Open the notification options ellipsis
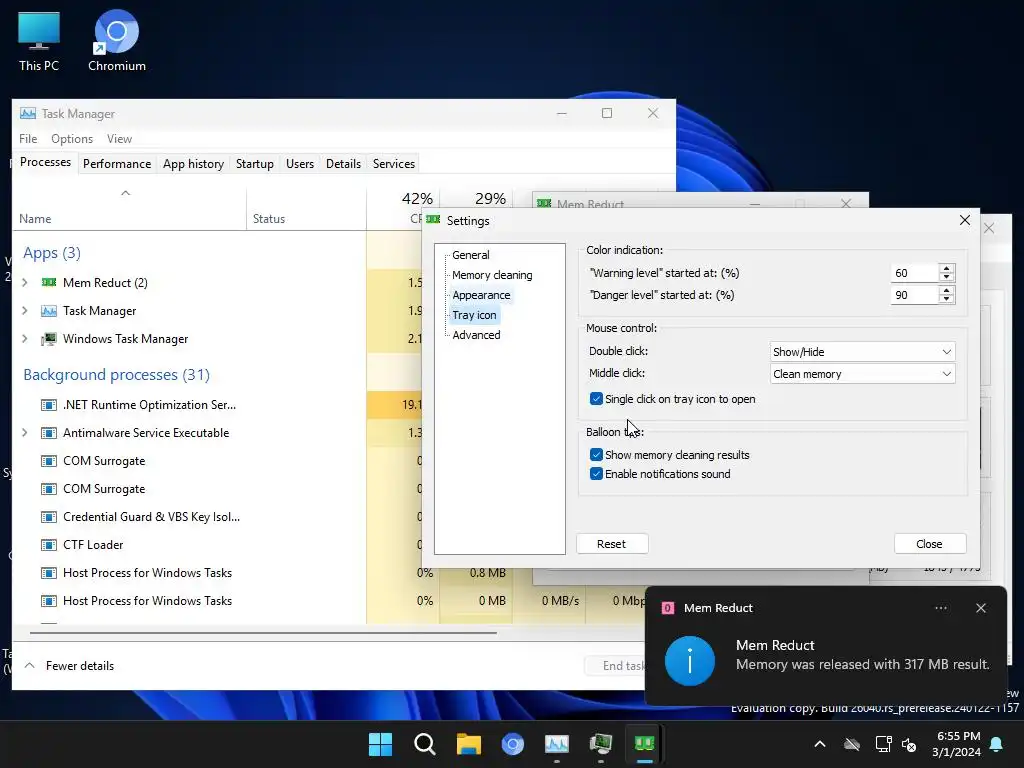The image size is (1024, 768). click(940, 608)
